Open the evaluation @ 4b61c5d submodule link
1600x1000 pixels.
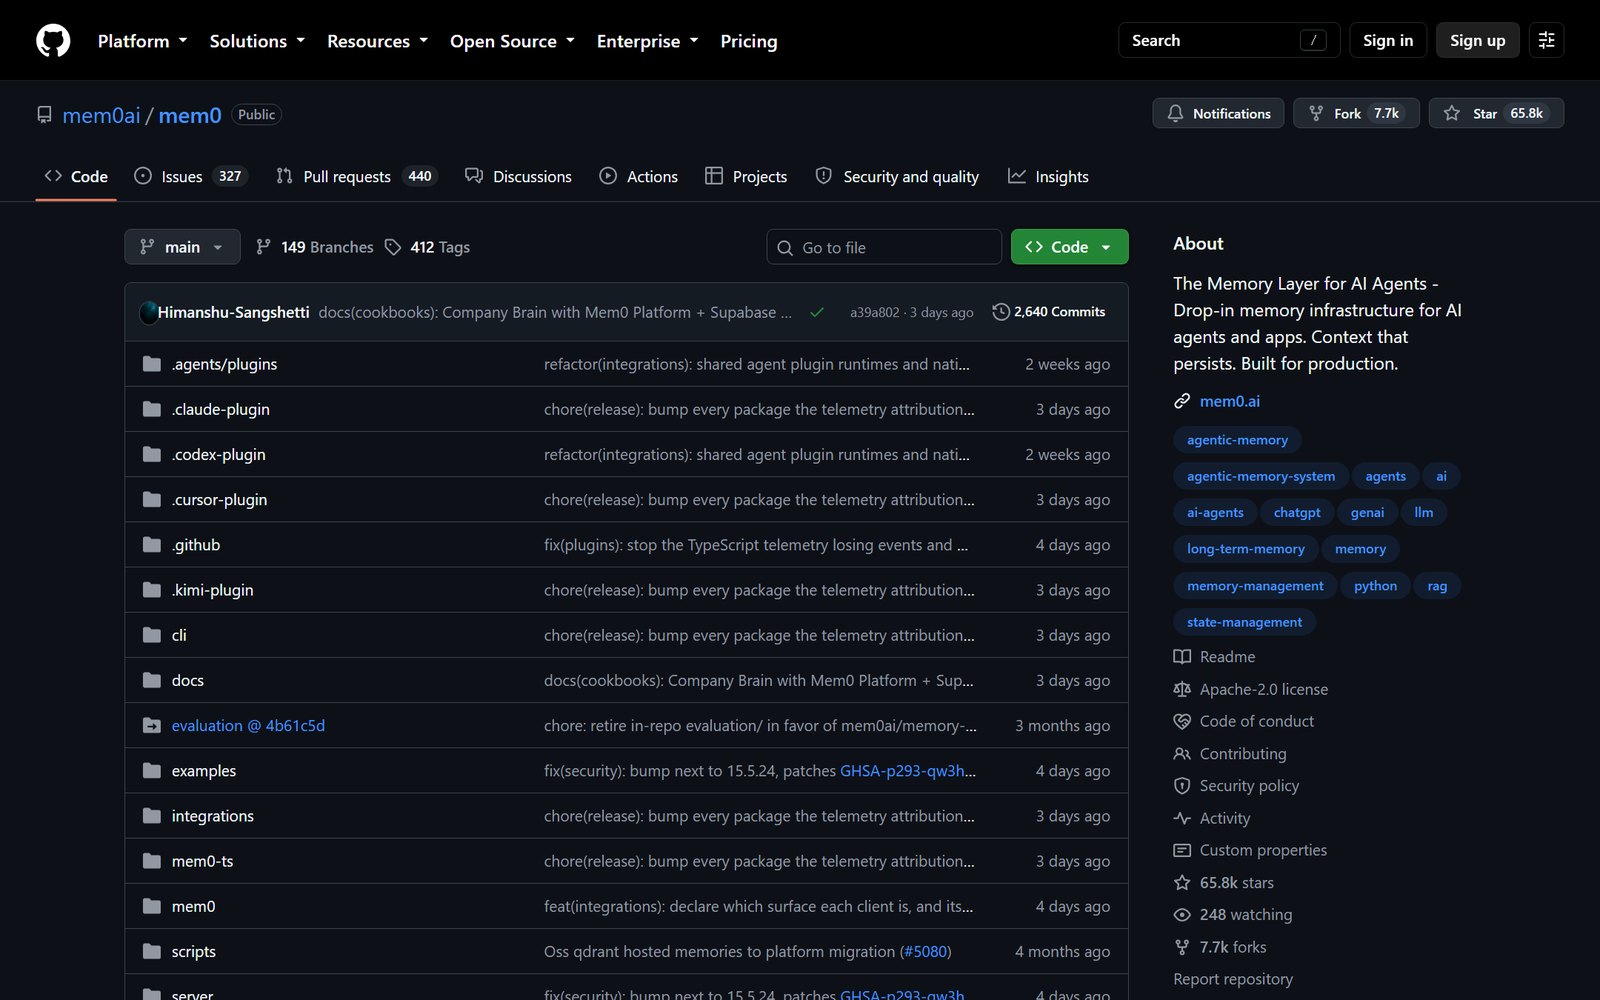(248, 725)
